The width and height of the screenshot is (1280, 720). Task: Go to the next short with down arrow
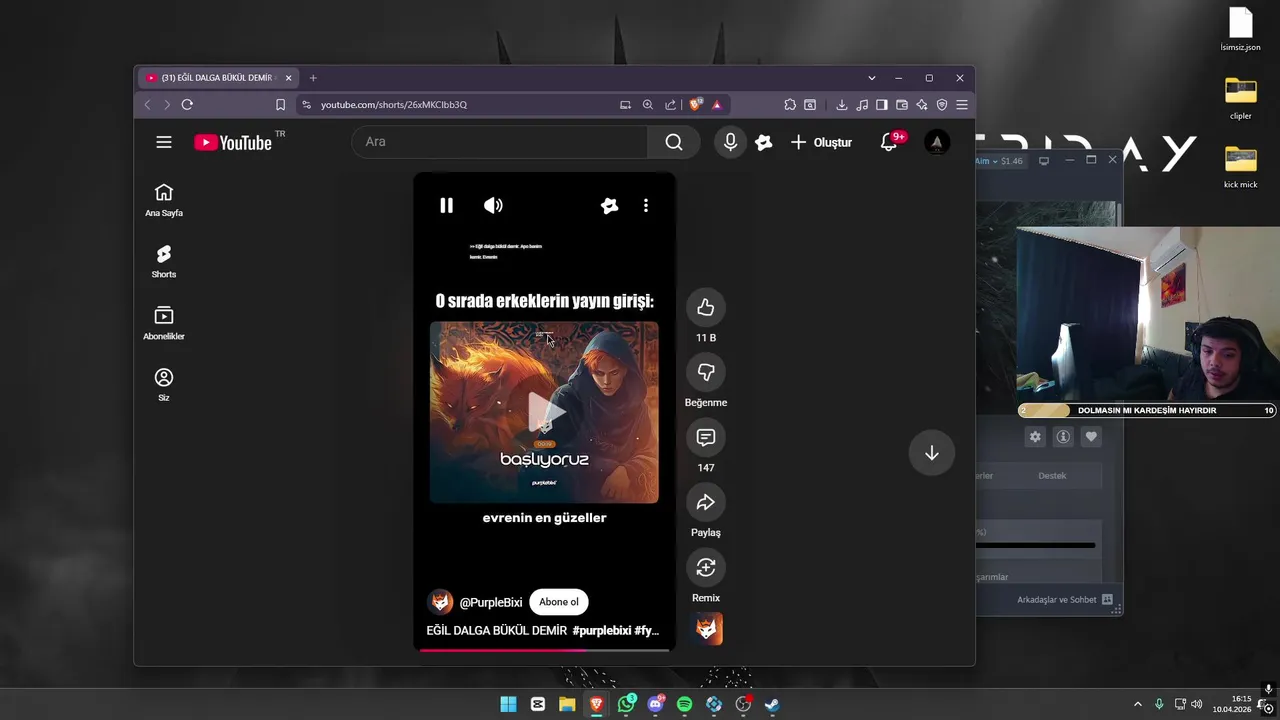point(931,453)
